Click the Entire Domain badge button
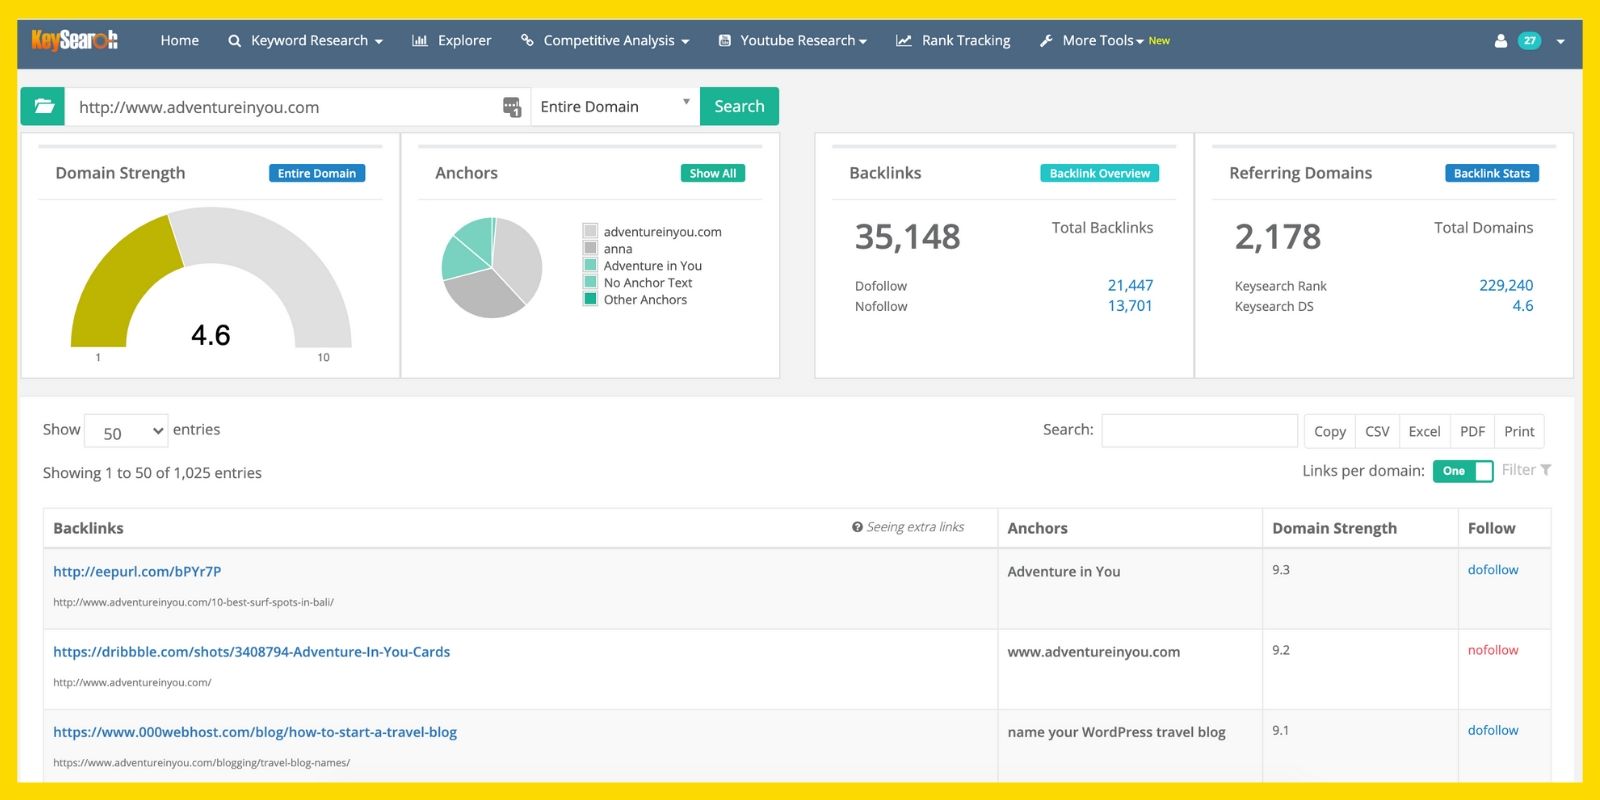The height and width of the screenshot is (800, 1600). tap(317, 173)
